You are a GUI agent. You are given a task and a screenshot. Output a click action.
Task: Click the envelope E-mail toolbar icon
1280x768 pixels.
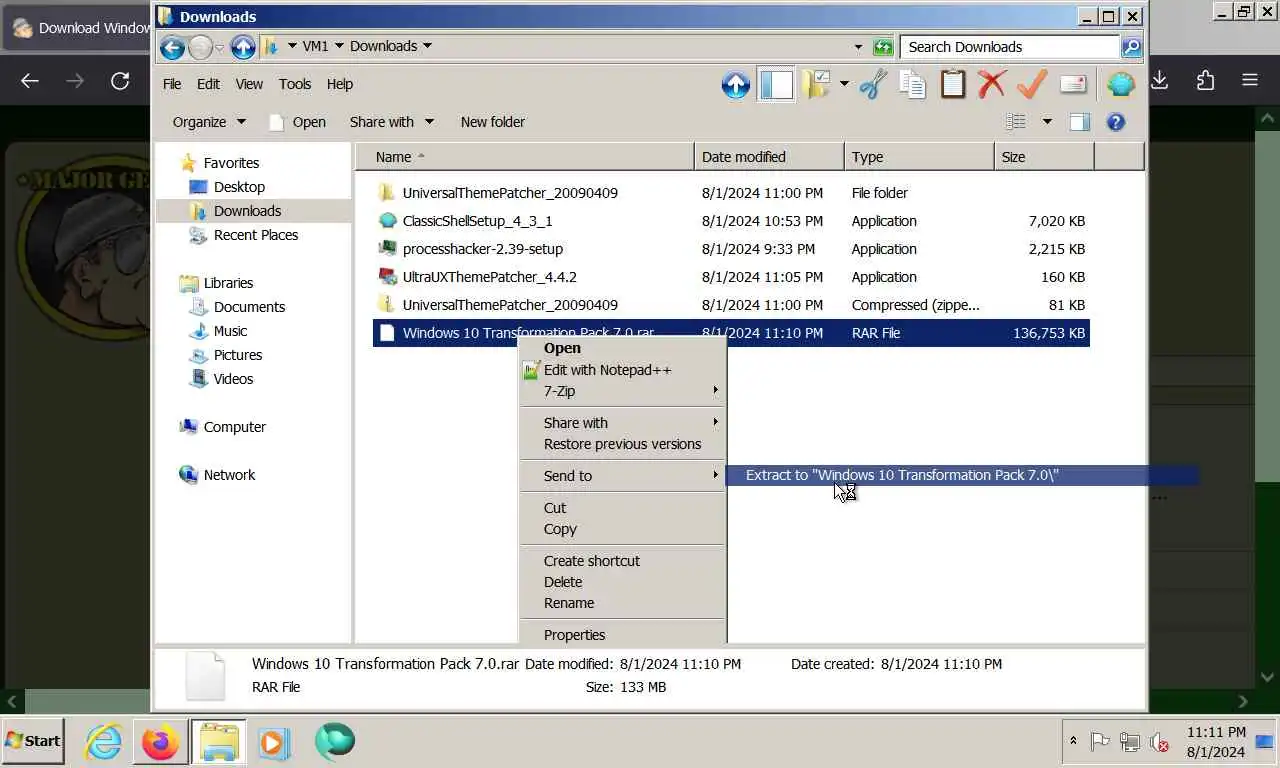tap(1073, 85)
